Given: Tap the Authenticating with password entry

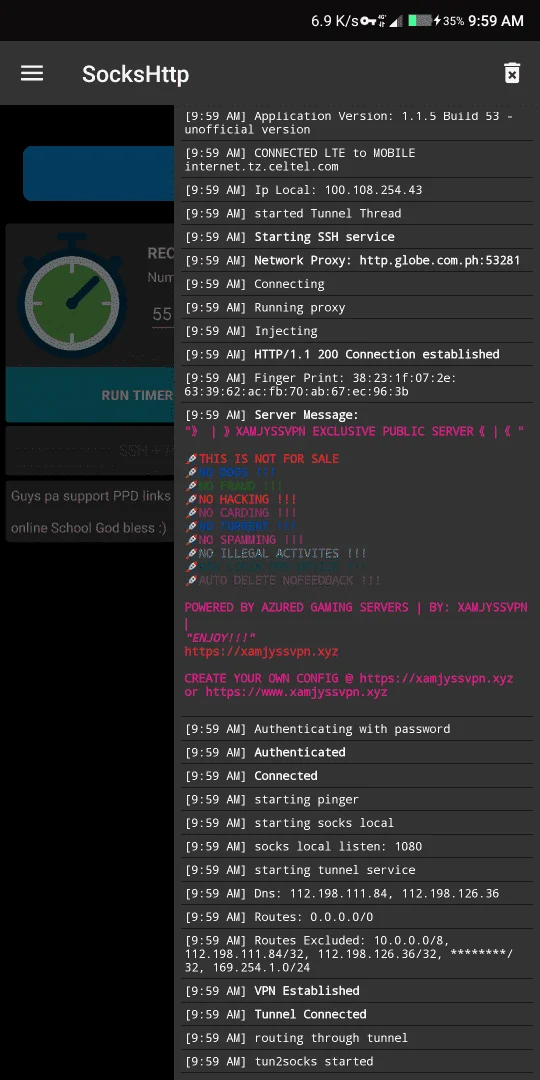Looking at the screenshot, I should pyautogui.click(x=357, y=729).
